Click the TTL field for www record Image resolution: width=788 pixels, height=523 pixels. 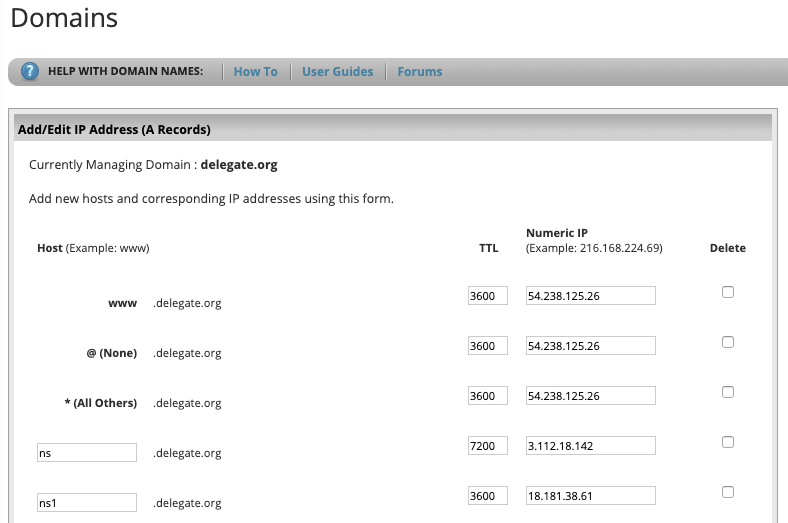[x=488, y=296]
